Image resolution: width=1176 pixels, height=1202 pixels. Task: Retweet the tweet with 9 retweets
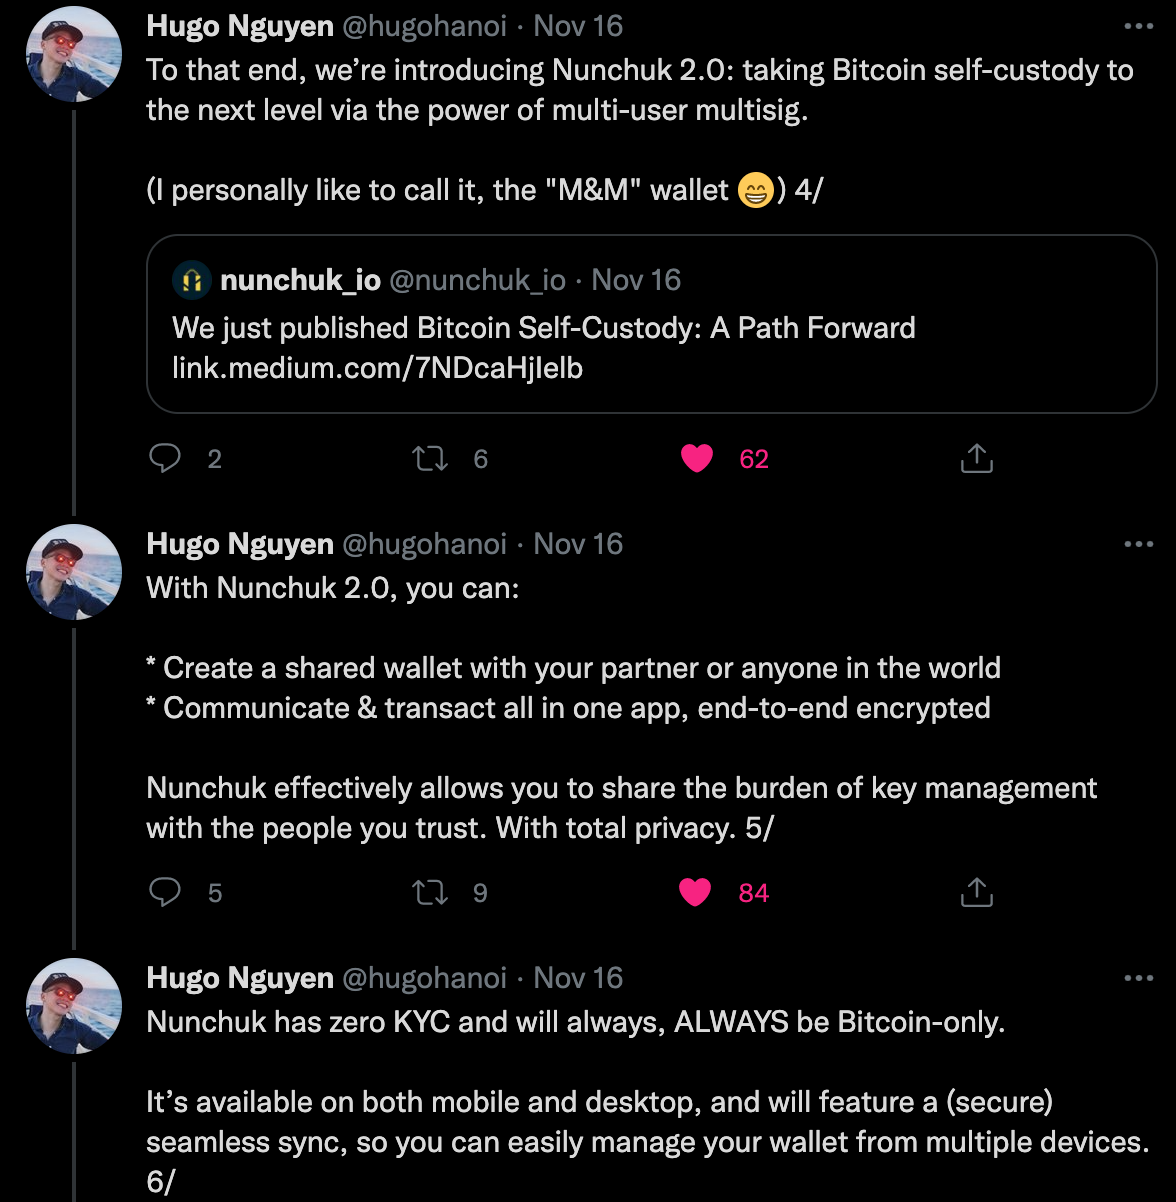429,892
